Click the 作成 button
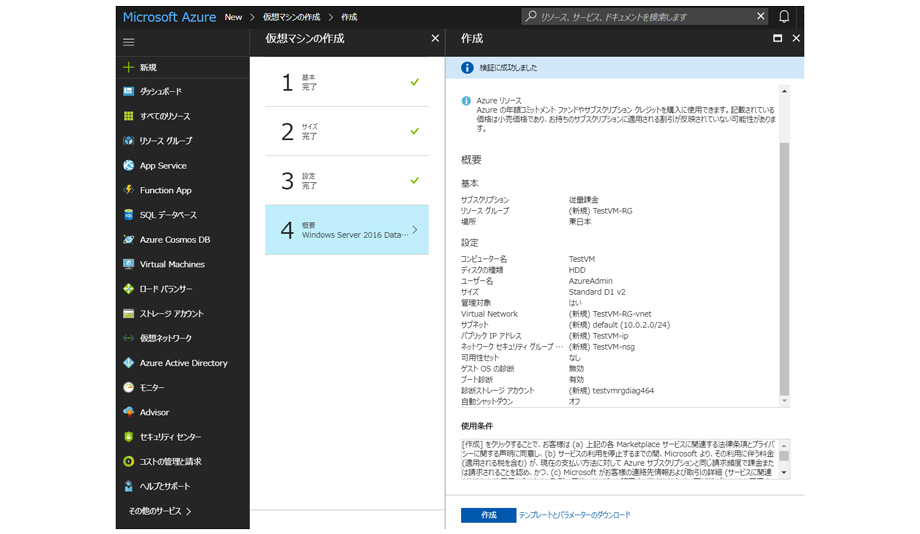Viewport: 920px width, 534px height. click(488, 515)
